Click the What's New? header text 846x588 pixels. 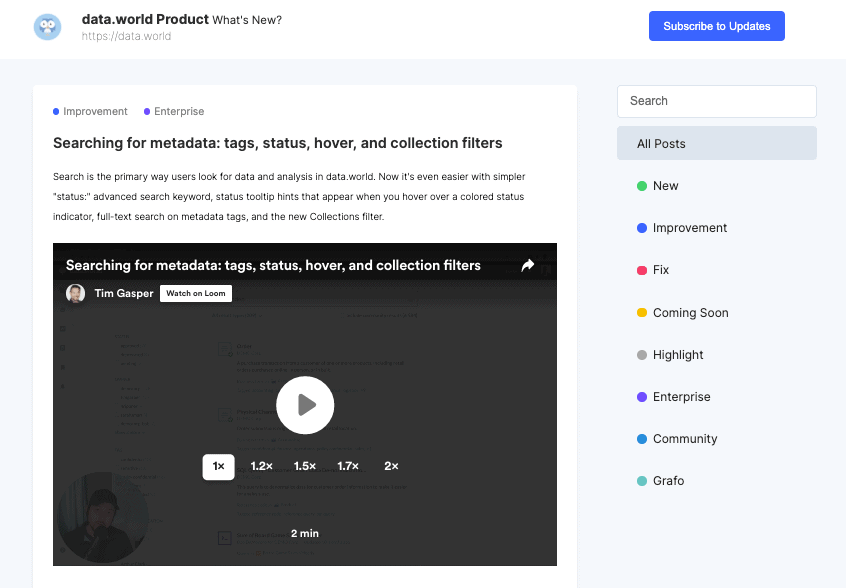click(x=247, y=20)
